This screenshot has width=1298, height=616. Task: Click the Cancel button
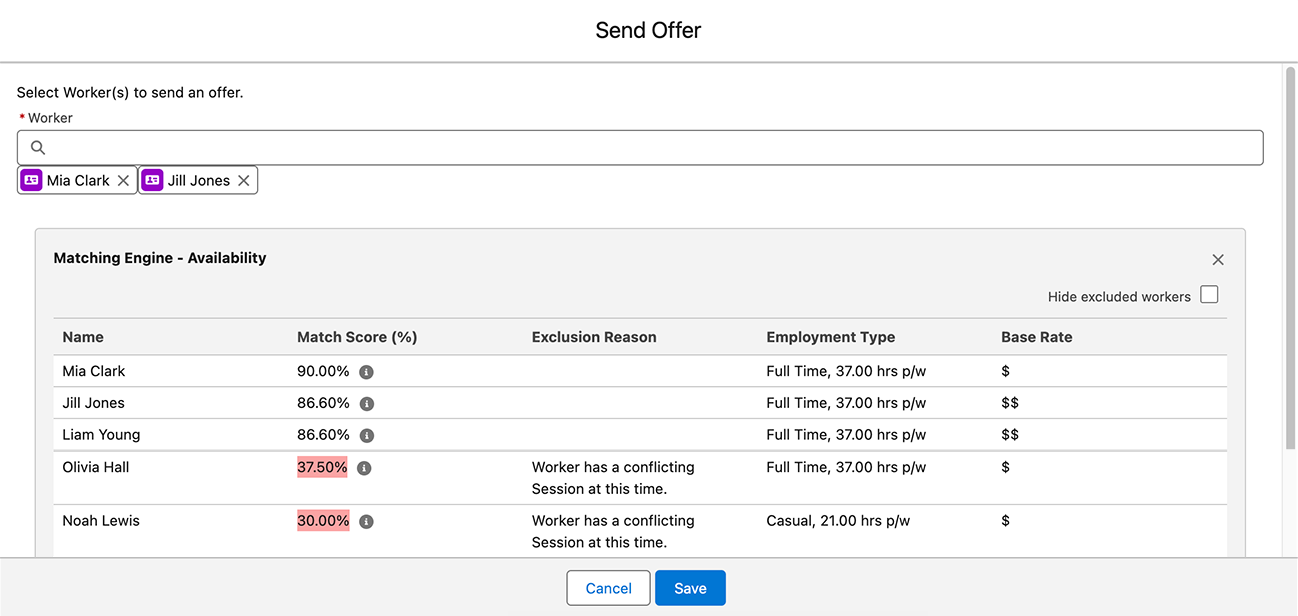tap(608, 588)
